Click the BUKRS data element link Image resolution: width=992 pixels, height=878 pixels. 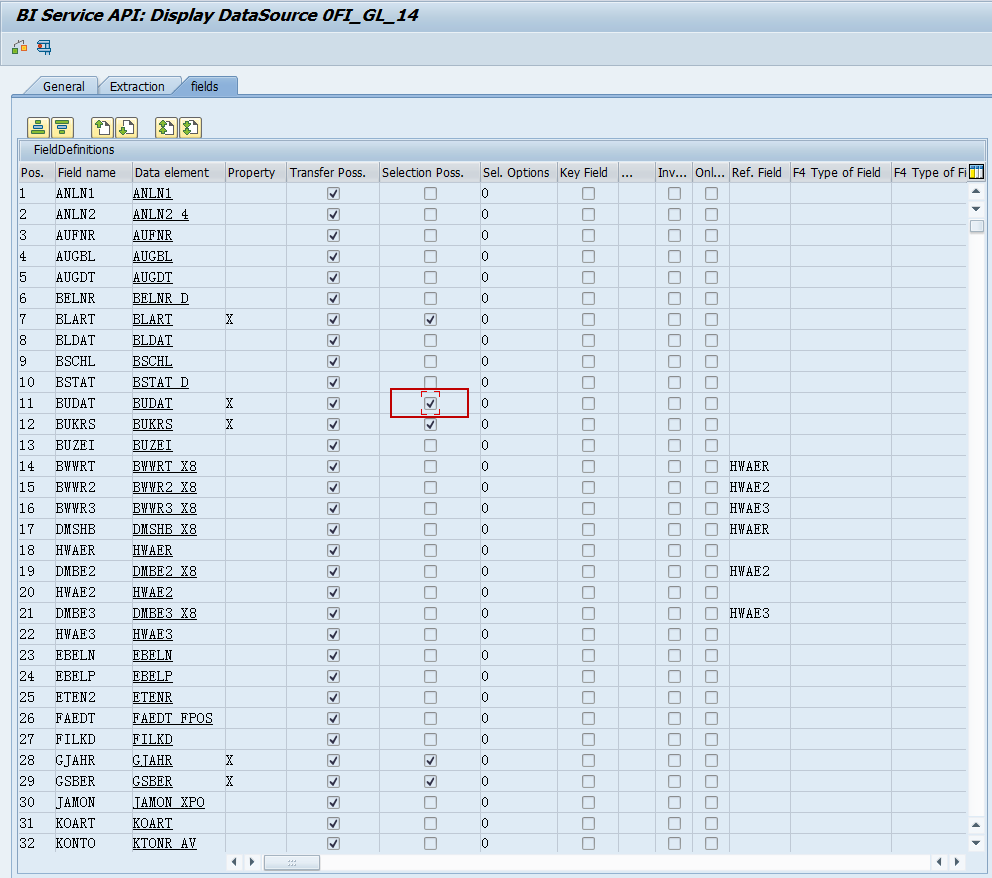(x=152, y=424)
